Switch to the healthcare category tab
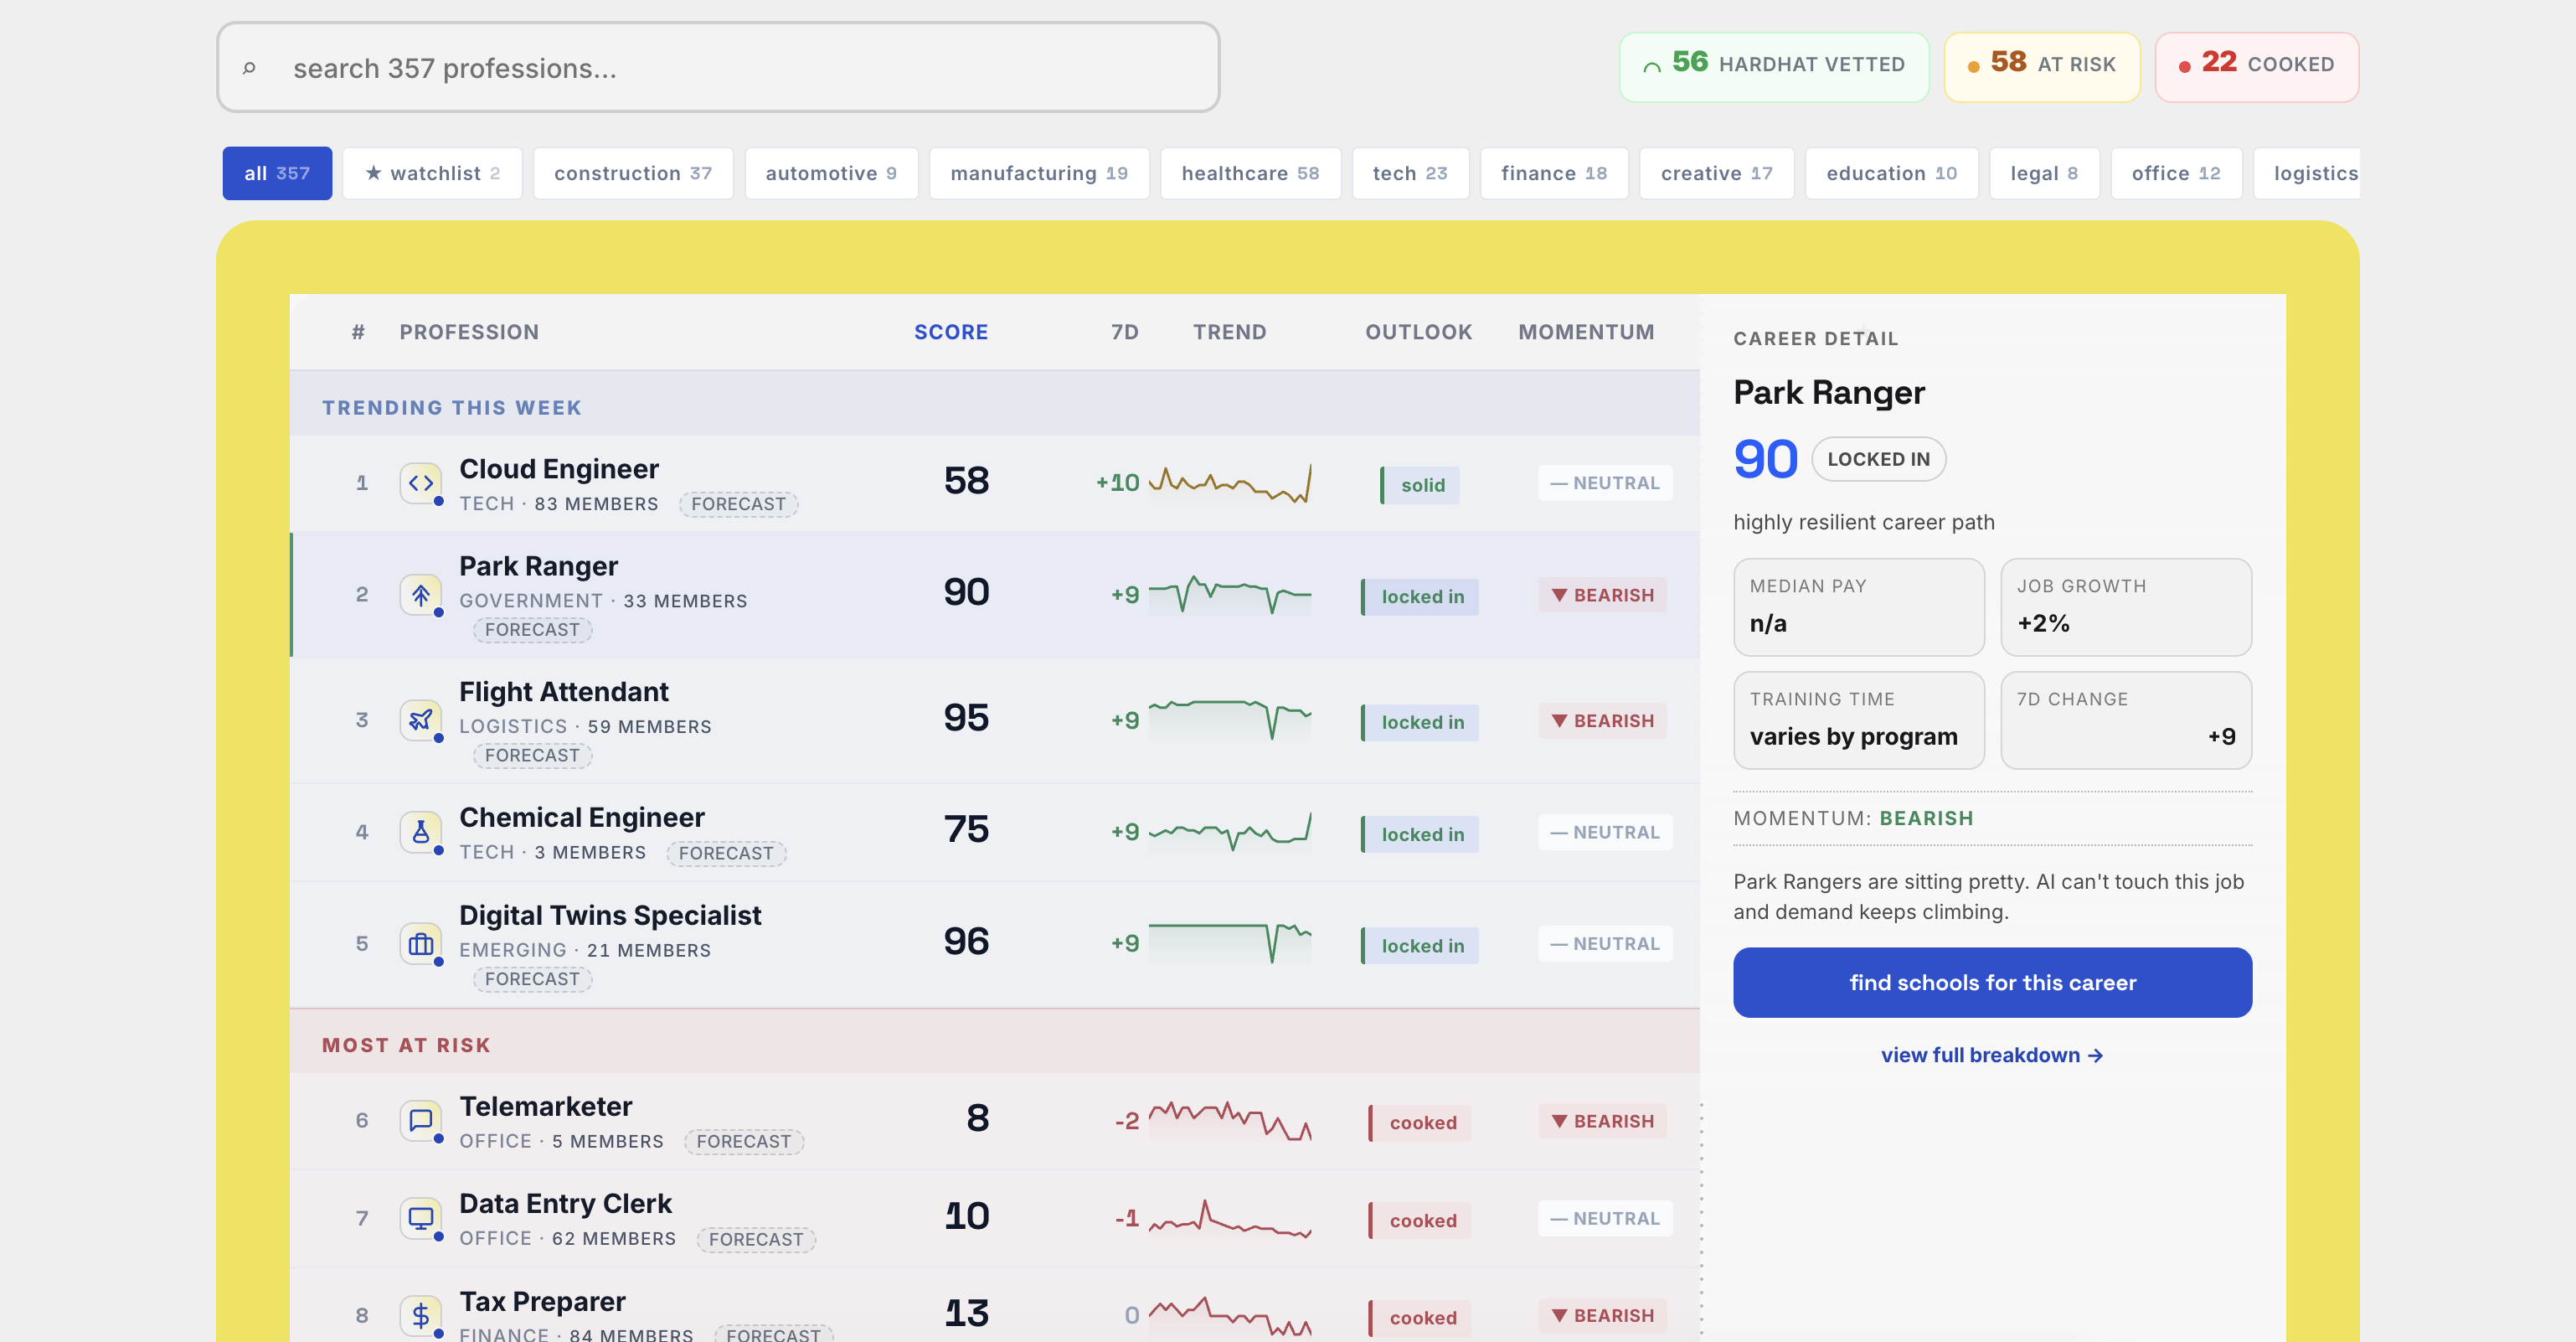 (x=1250, y=172)
